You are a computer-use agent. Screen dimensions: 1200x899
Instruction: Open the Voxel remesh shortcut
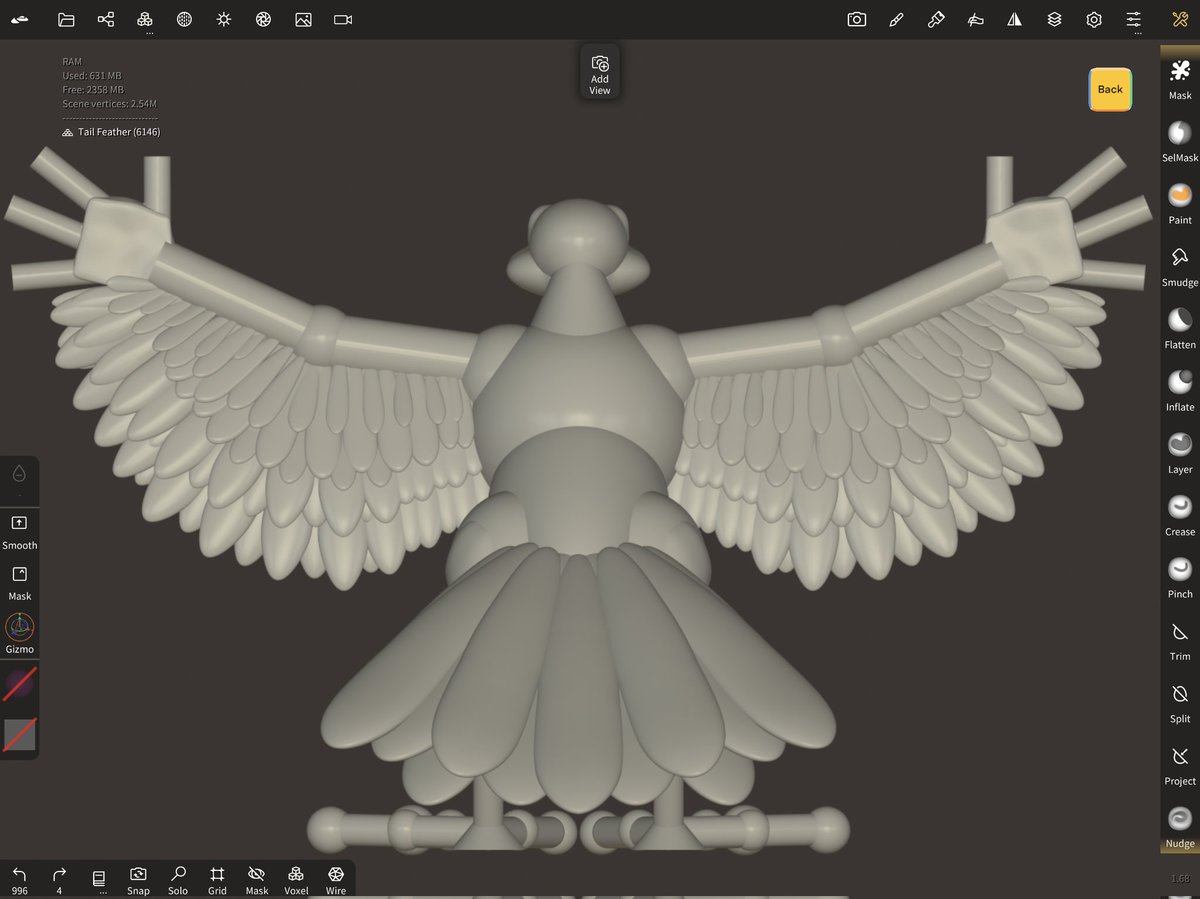click(296, 879)
